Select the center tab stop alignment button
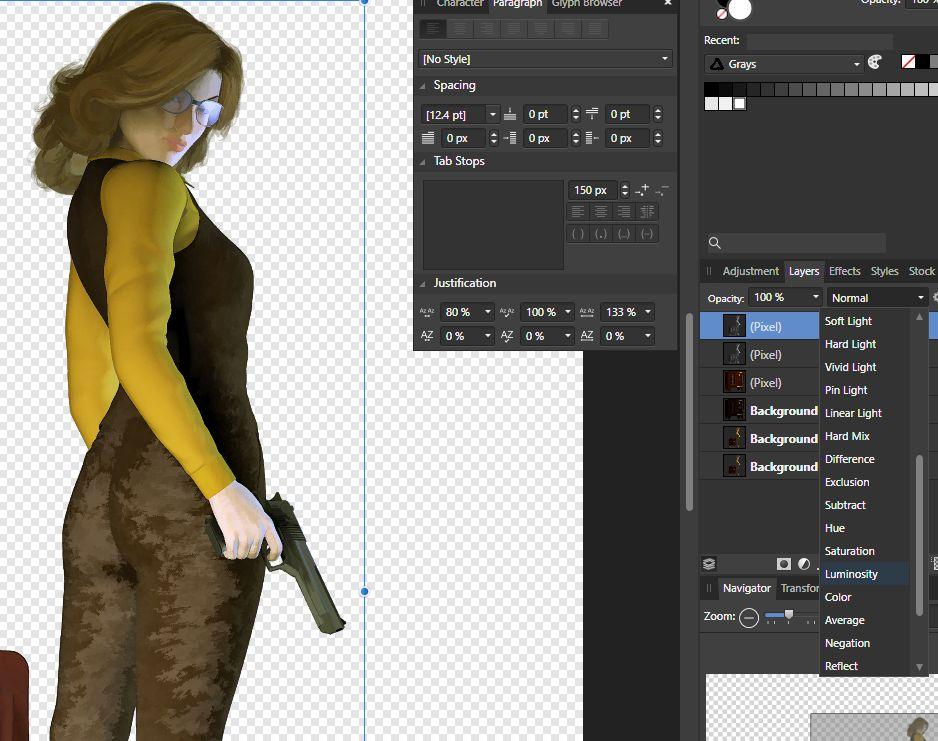The image size is (938, 741). tap(600, 211)
